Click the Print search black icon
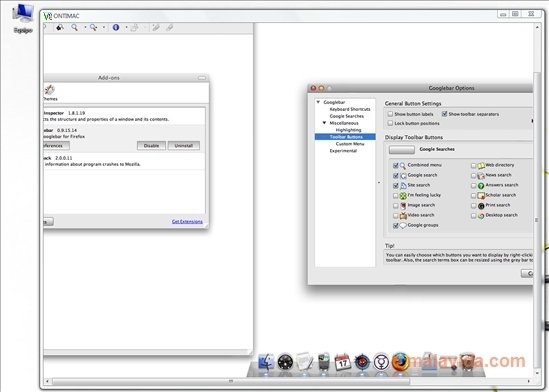549x392 pixels. coord(481,206)
